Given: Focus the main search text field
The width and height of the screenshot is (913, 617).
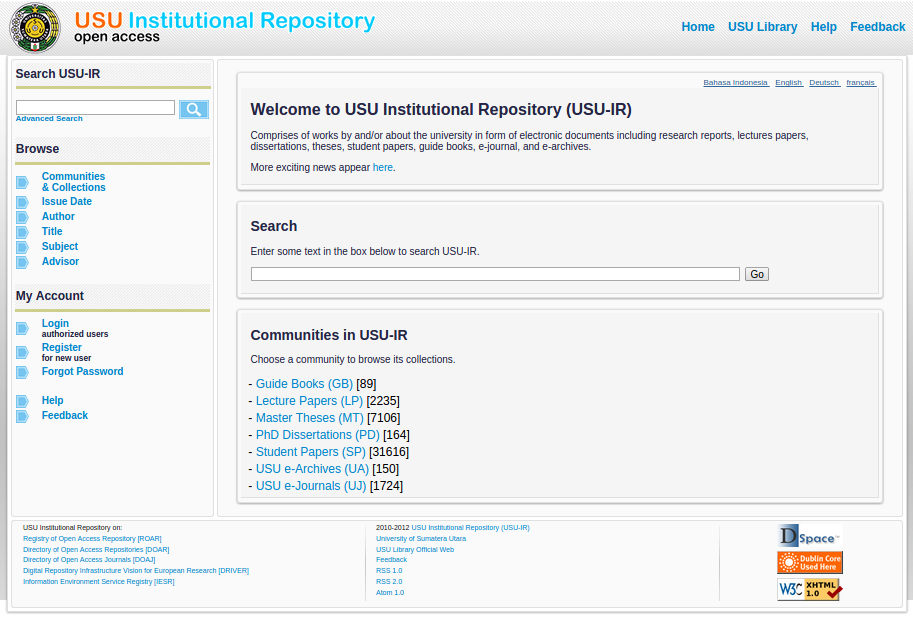Looking at the screenshot, I should pyautogui.click(x=495, y=274).
